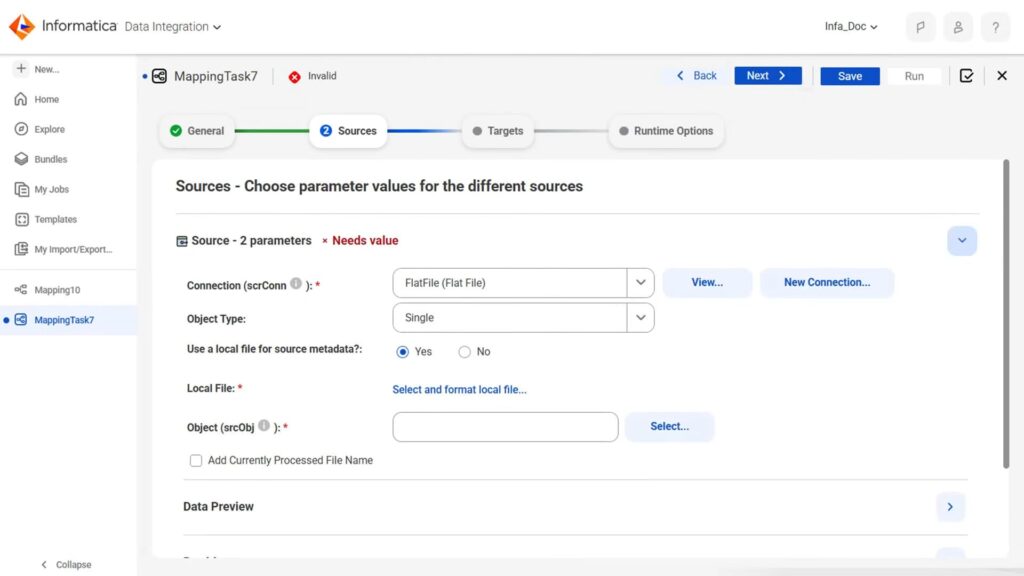Go to Home in the sidebar
Viewport: 1024px width, 576px height.
pos(37,99)
